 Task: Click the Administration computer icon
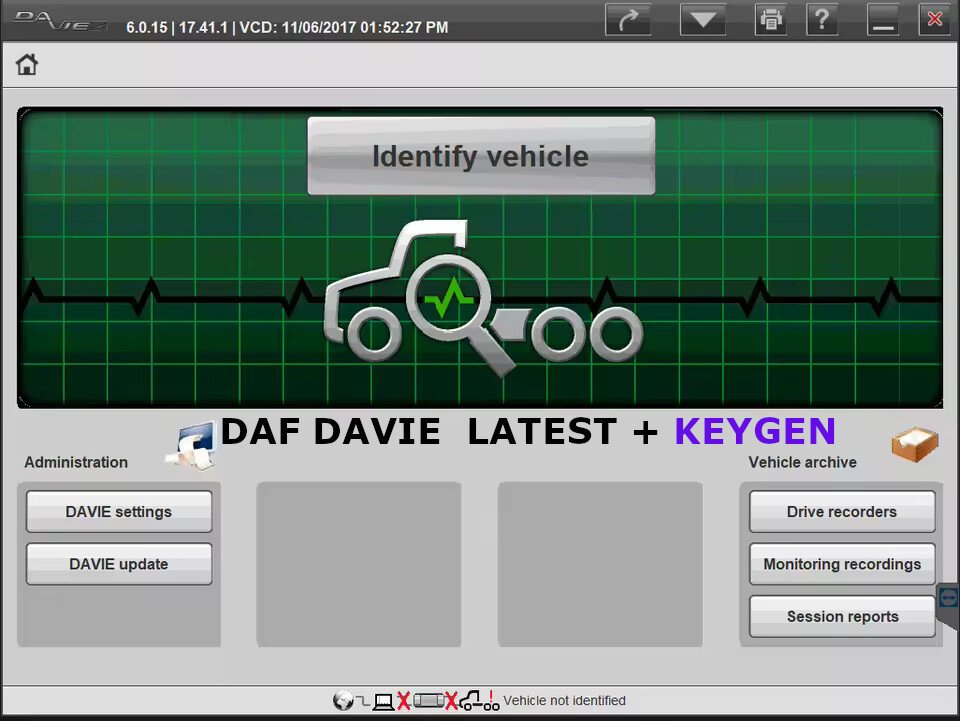pyautogui.click(x=188, y=445)
